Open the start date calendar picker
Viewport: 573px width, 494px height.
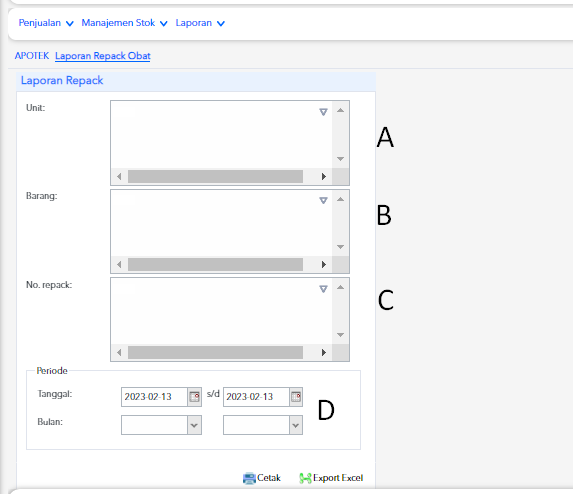click(x=194, y=397)
